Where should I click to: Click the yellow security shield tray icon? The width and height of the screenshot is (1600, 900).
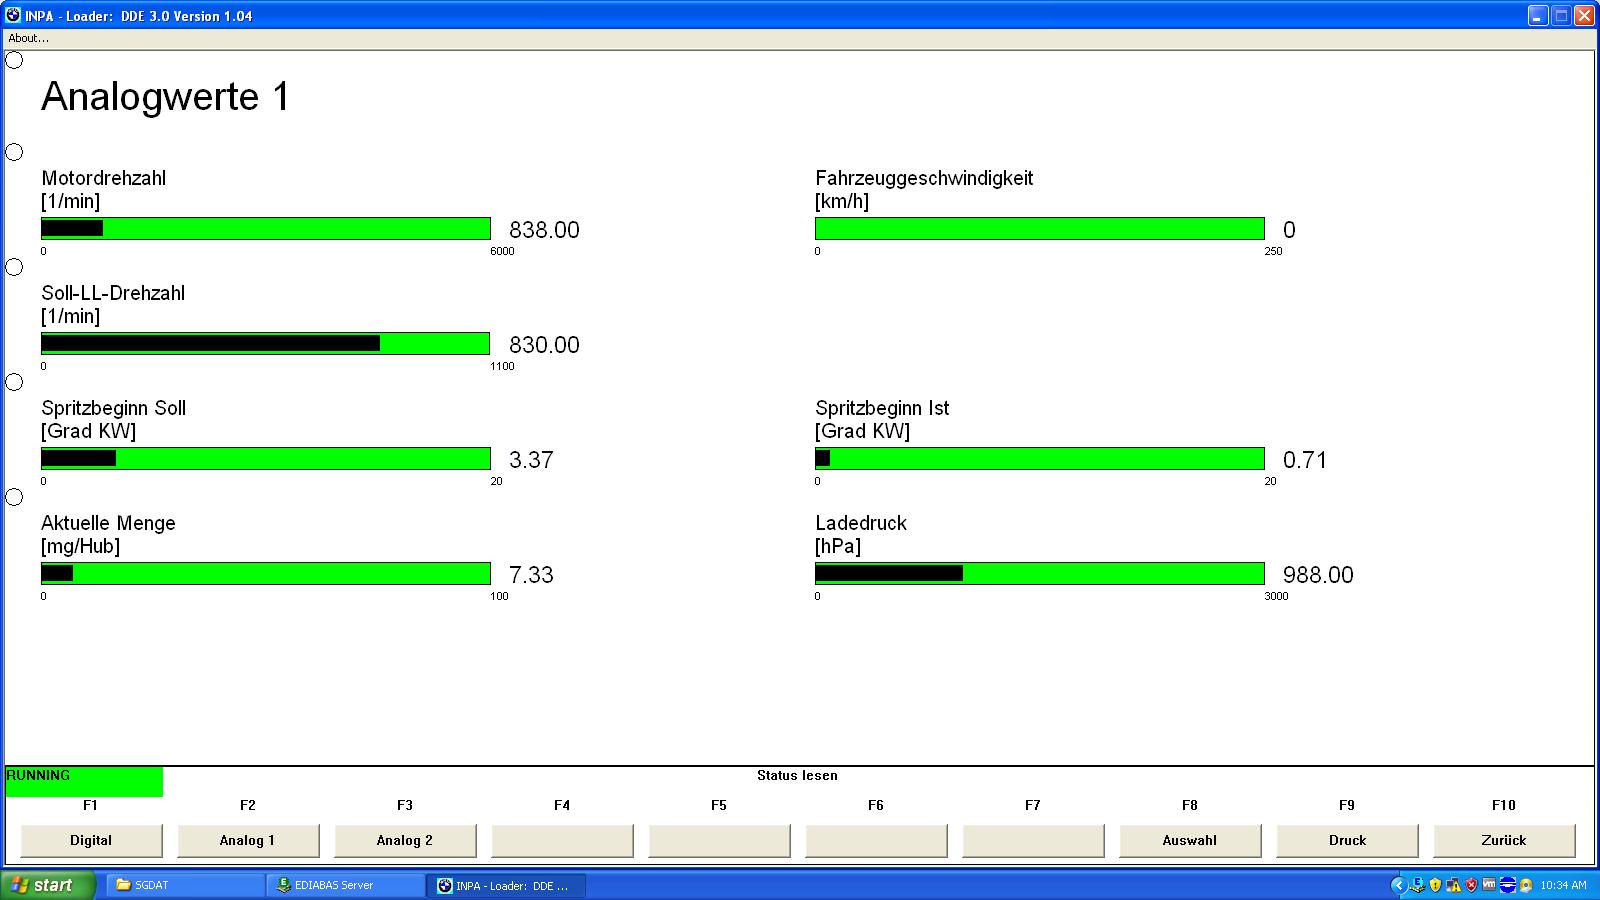1435,885
